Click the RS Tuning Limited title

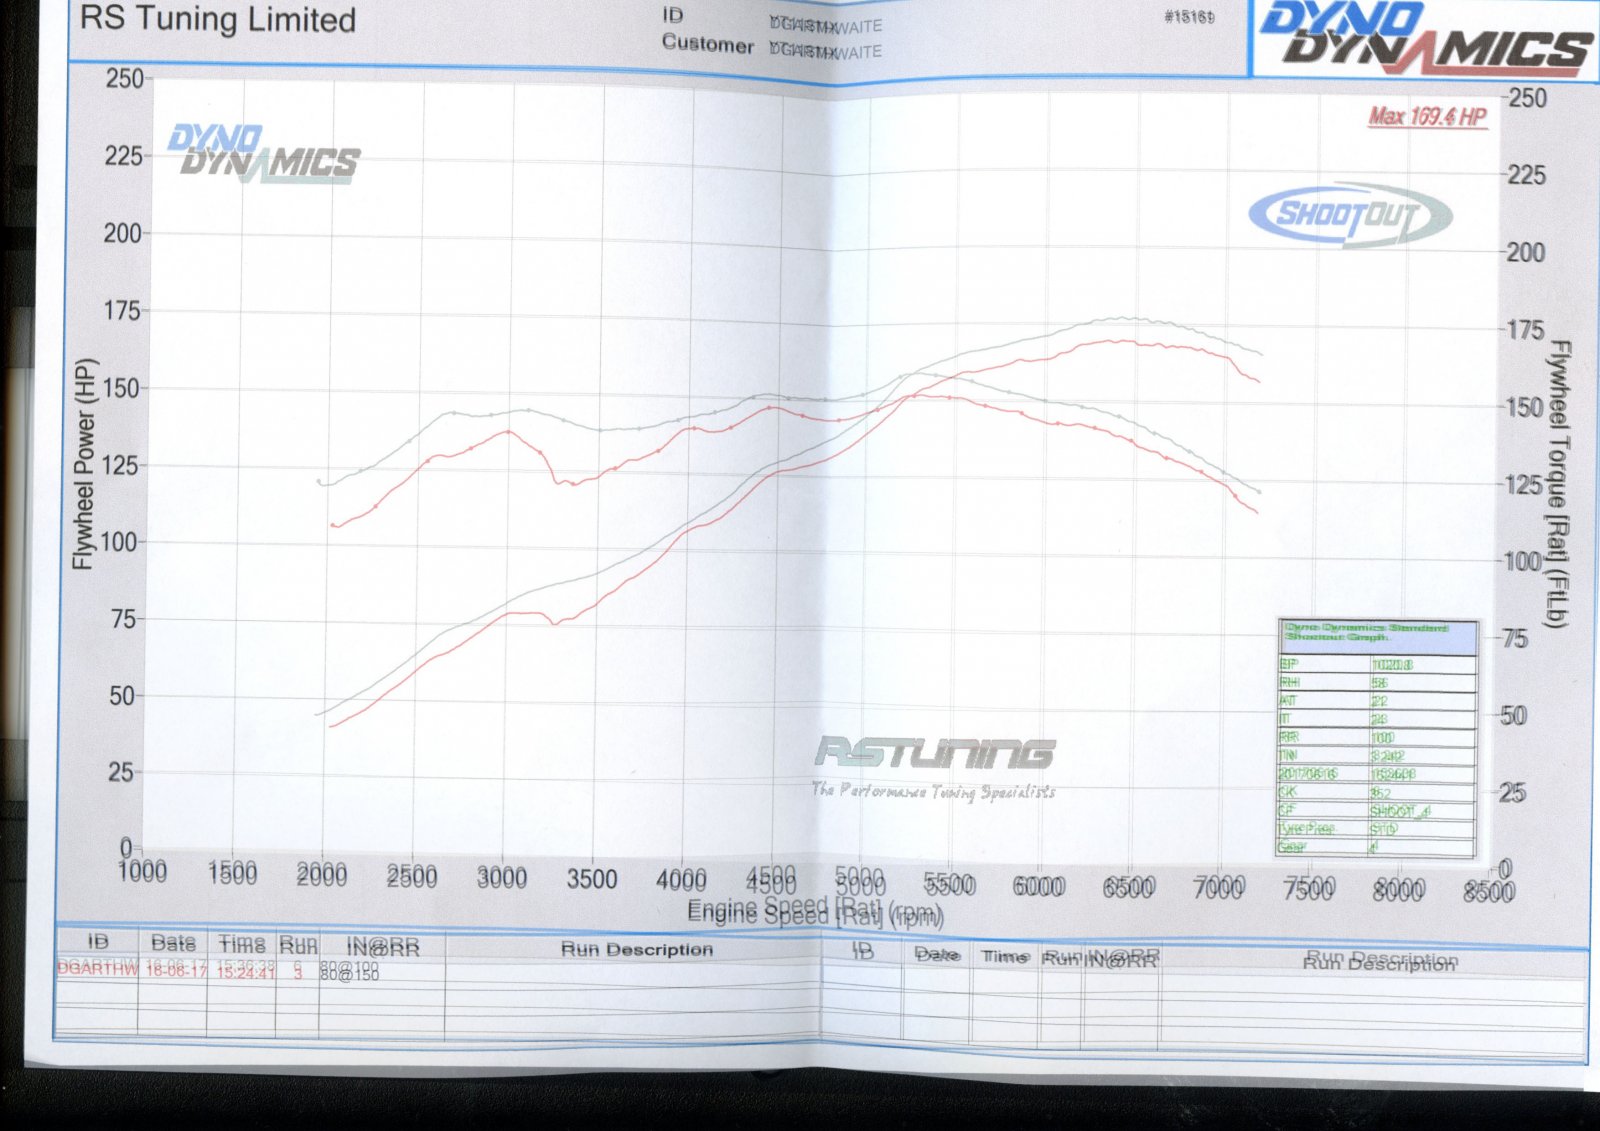point(217,20)
